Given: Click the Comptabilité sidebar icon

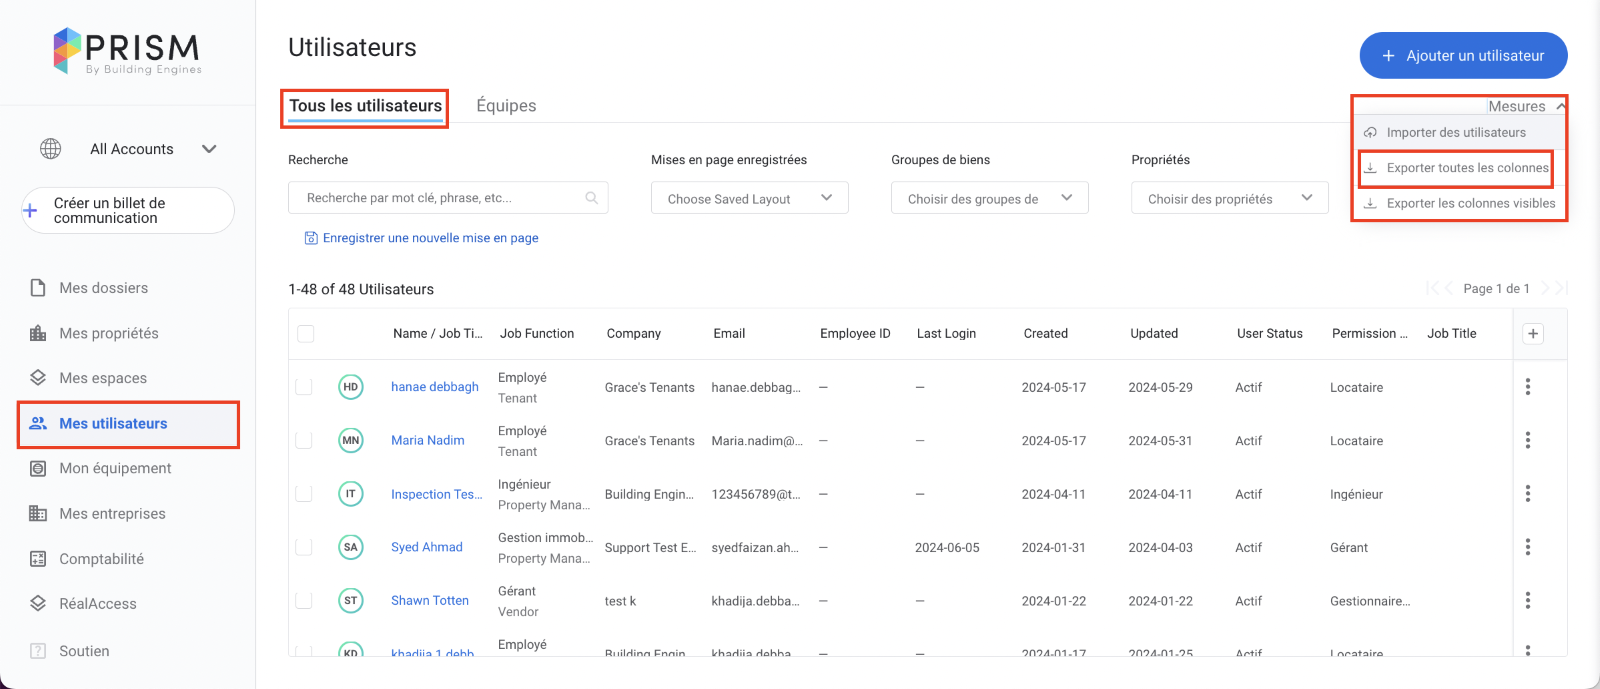Looking at the screenshot, I should (x=38, y=559).
